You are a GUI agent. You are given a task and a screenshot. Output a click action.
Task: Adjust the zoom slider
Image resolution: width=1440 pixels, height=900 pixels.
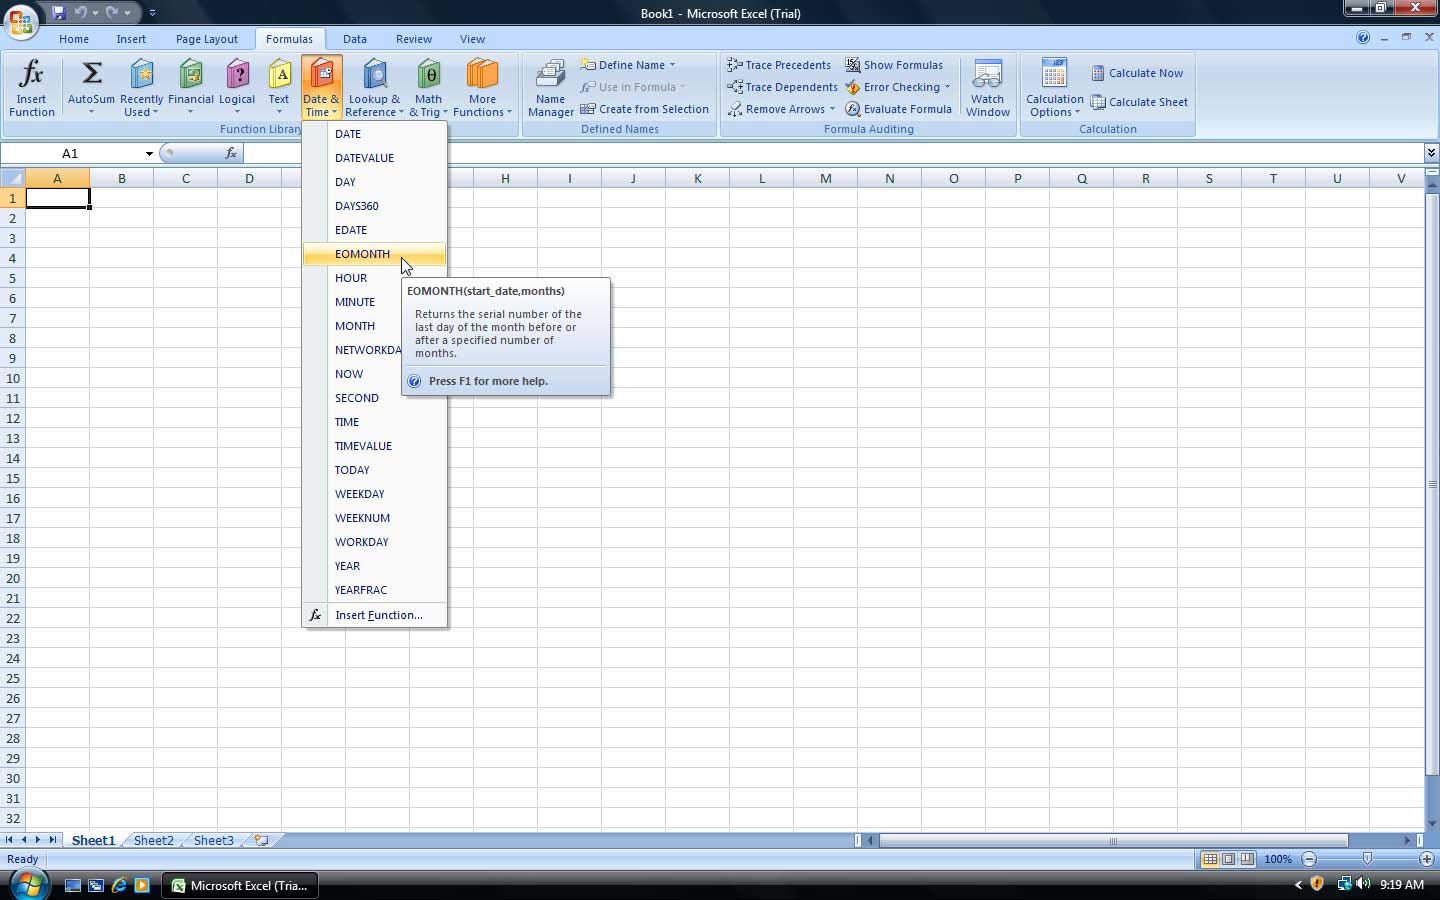click(1366, 859)
